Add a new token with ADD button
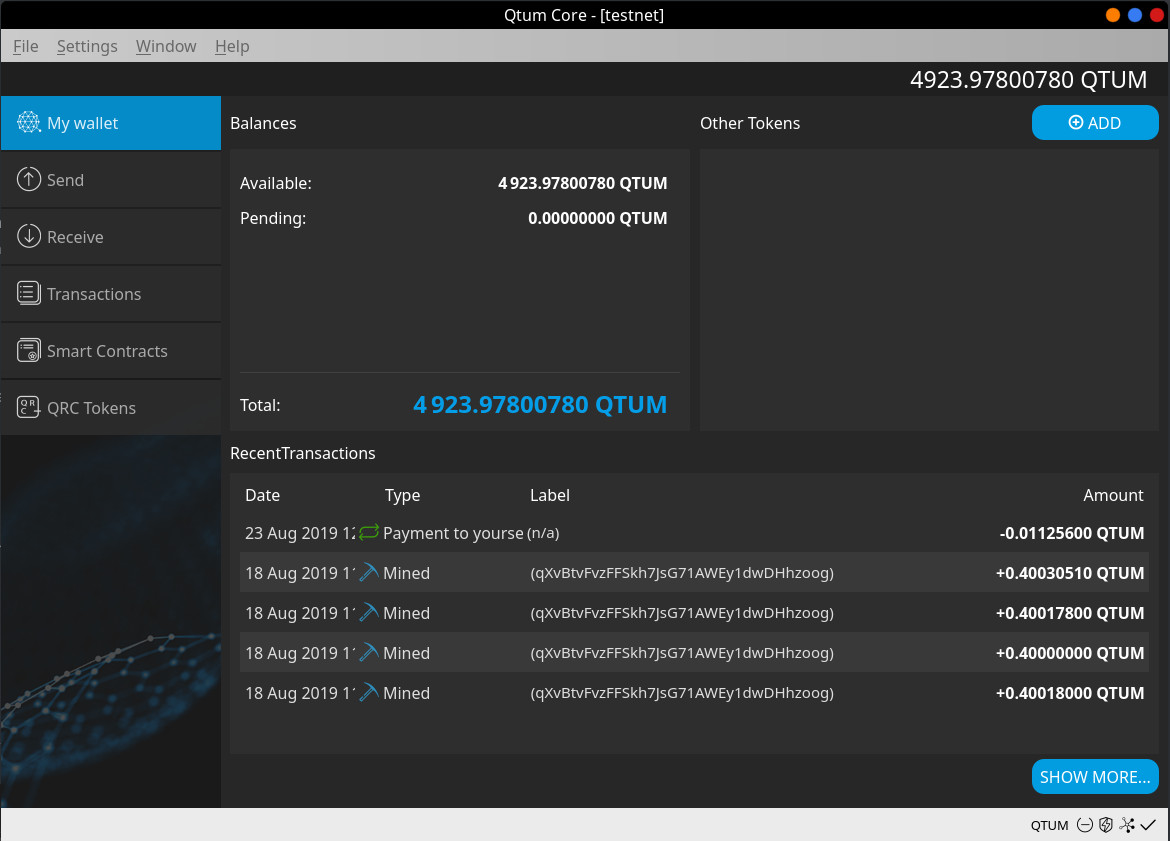This screenshot has width=1170, height=841. click(1095, 122)
